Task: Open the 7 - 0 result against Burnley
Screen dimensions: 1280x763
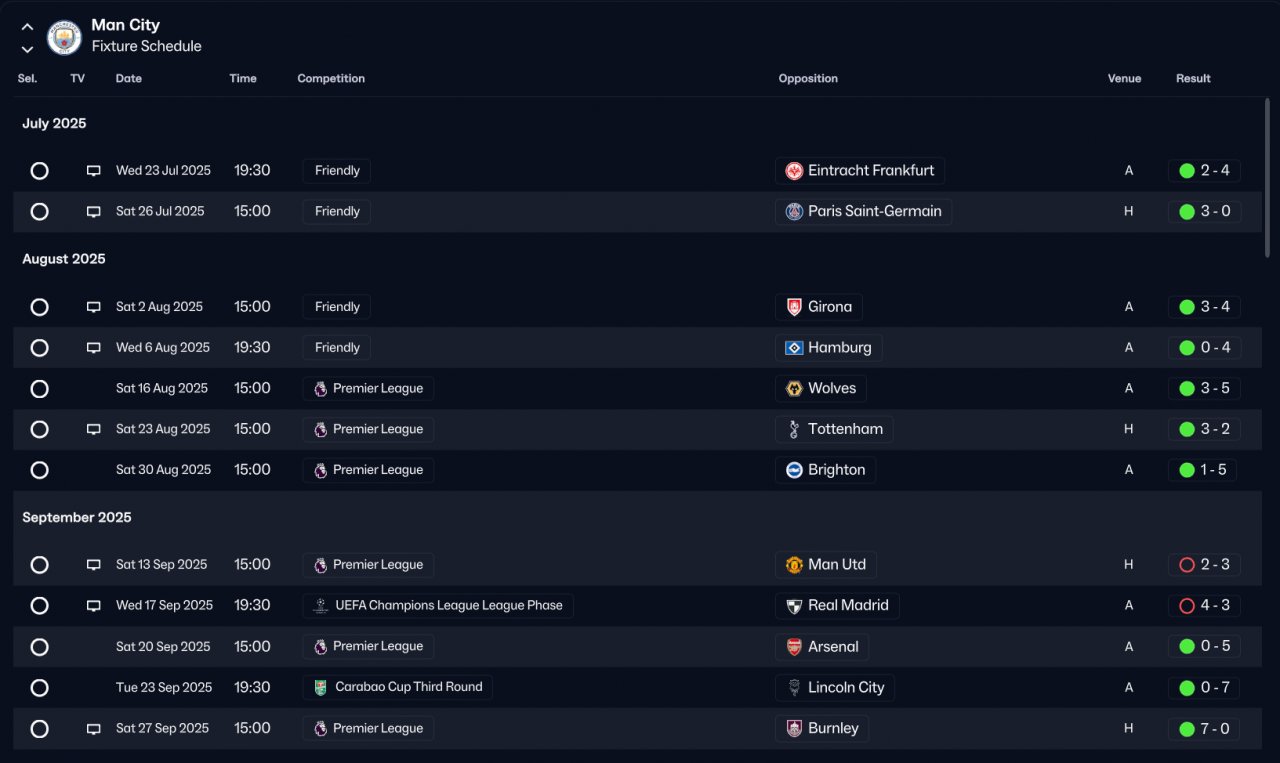Action: pos(1205,729)
